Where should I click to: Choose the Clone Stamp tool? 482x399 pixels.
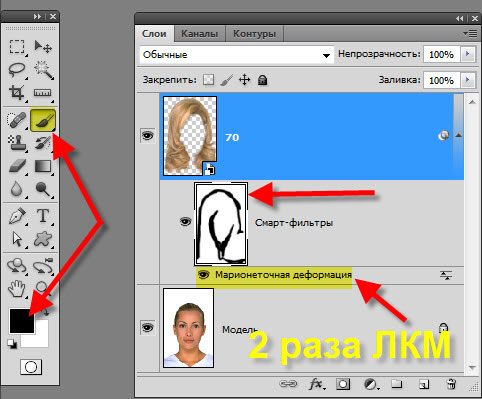(17, 143)
